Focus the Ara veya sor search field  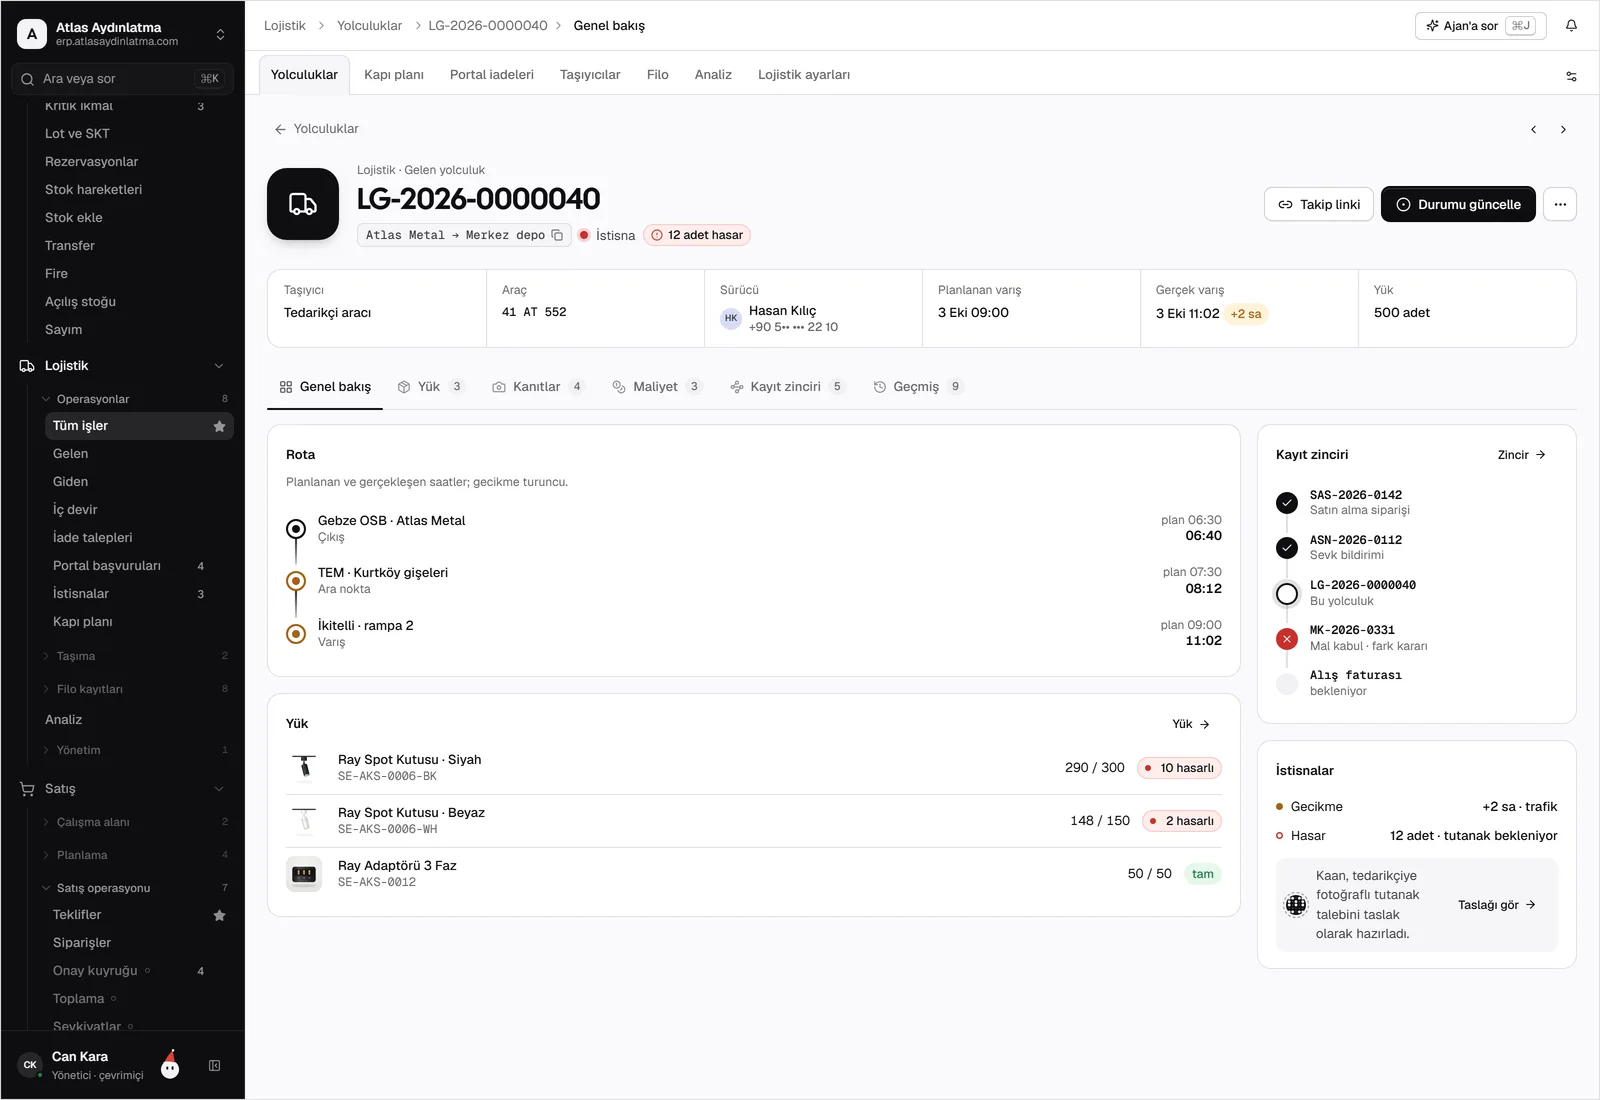click(x=122, y=79)
